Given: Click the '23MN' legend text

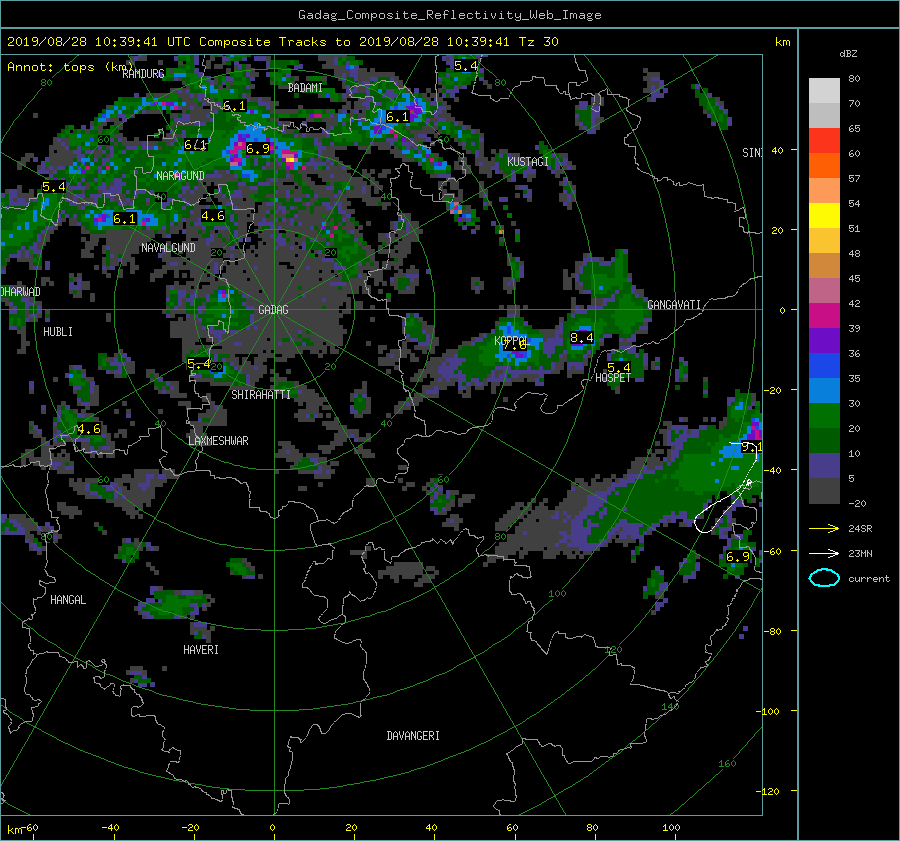Looking at the screenshot, I should click(x=860, y=554).
